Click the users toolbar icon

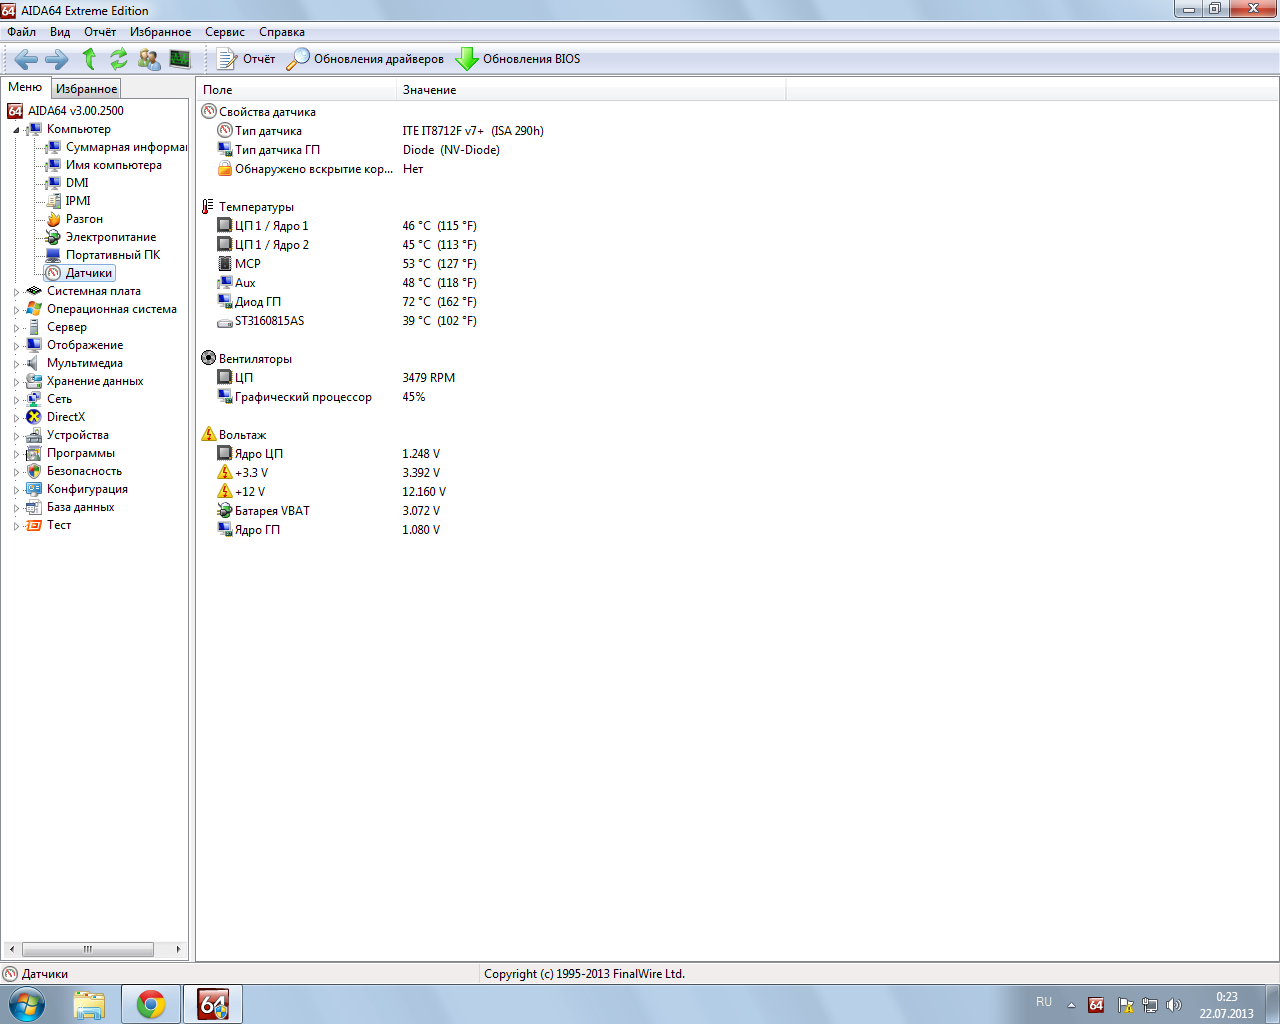pos(149,59)
